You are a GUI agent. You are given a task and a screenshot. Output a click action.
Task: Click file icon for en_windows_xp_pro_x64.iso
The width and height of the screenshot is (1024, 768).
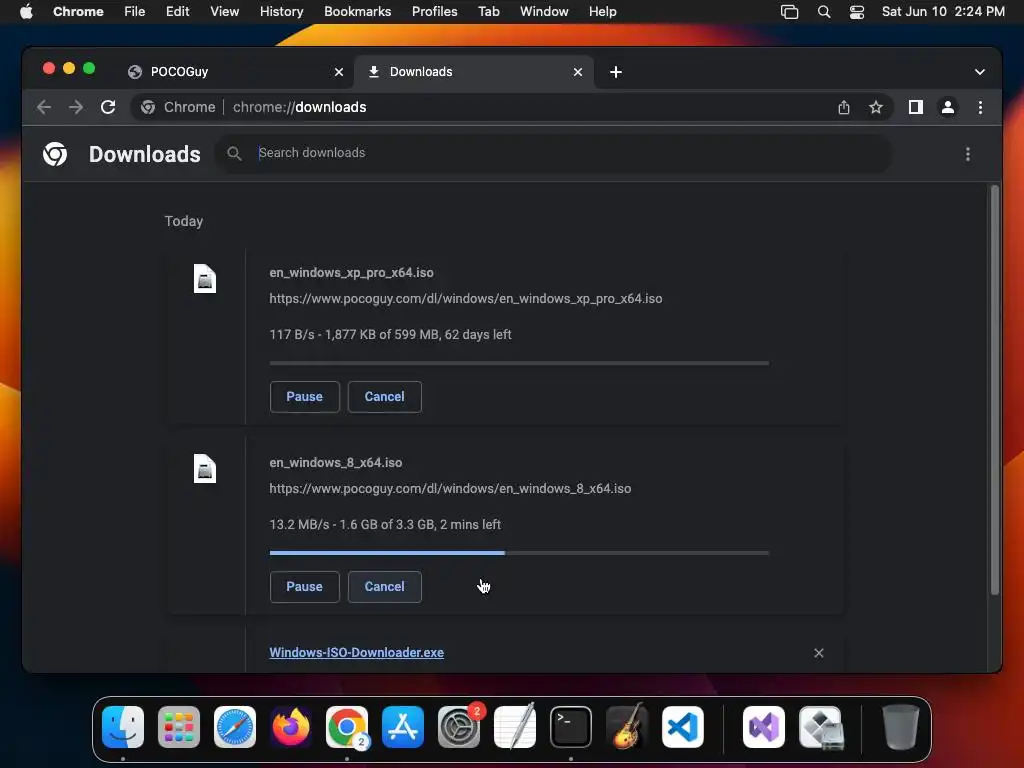(x=204, y=279)
